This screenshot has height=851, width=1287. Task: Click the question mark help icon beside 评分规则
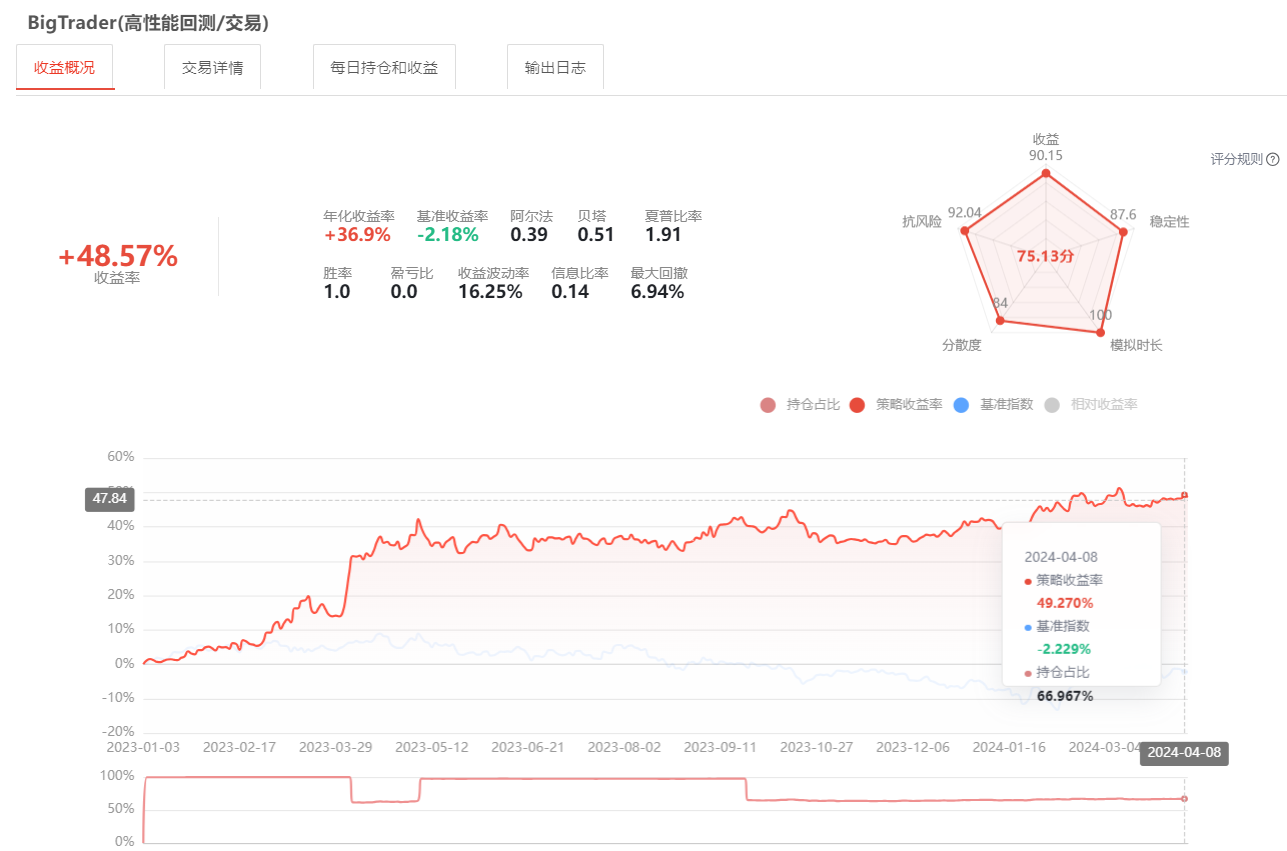click(x=1273, y=160)
